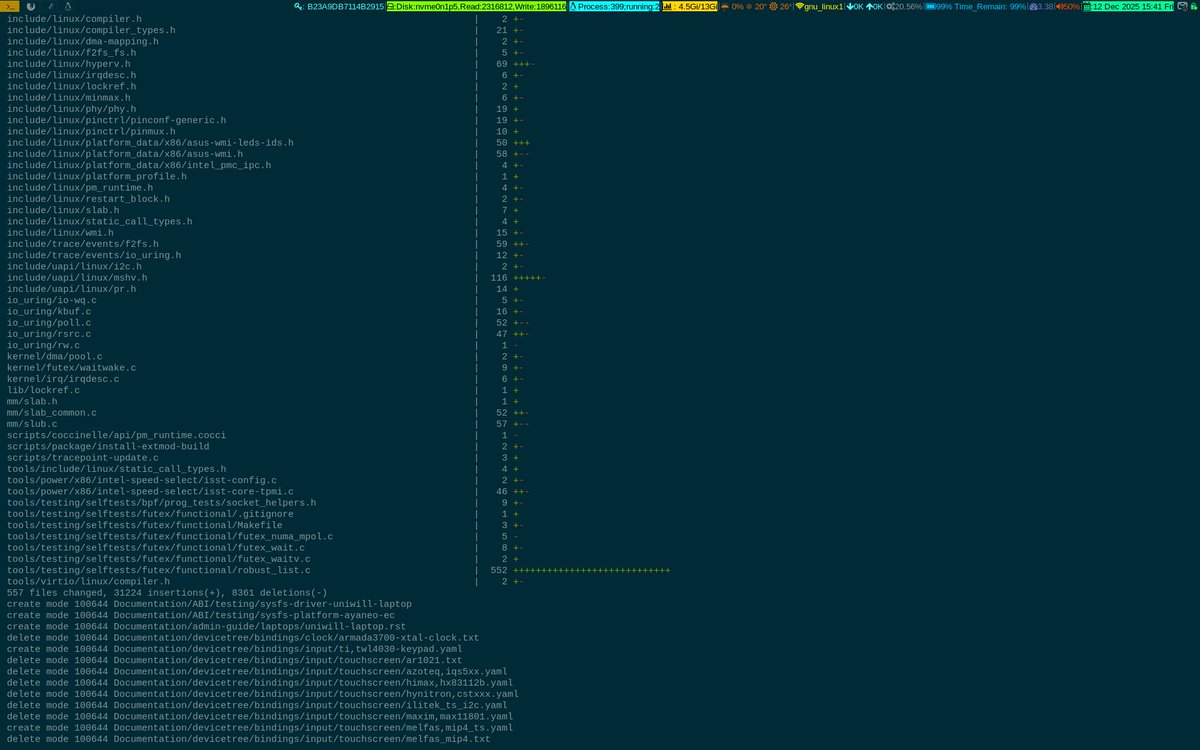Click the text io_uring/io-wq.c

tap(52, 300)
